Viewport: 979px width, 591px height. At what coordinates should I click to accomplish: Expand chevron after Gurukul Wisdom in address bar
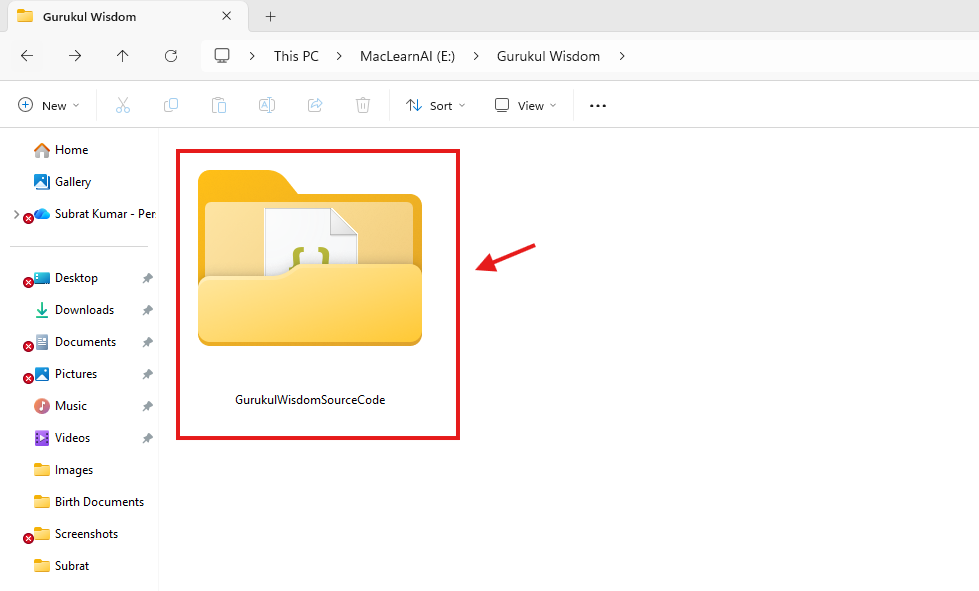[622, 56]
